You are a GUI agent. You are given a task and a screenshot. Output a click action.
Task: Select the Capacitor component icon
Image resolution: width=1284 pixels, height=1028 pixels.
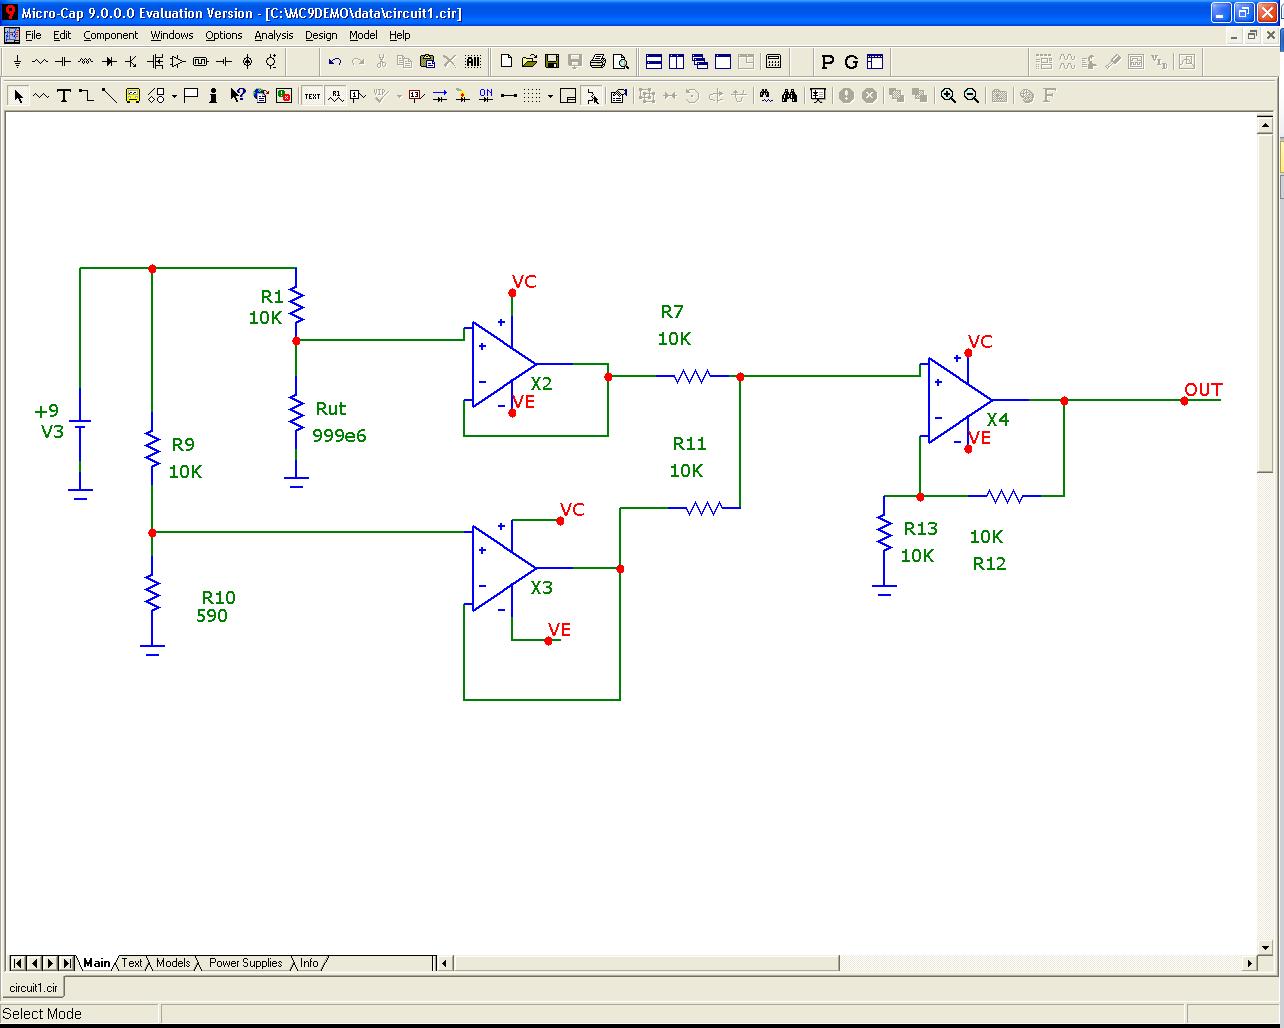coord(62,62)
